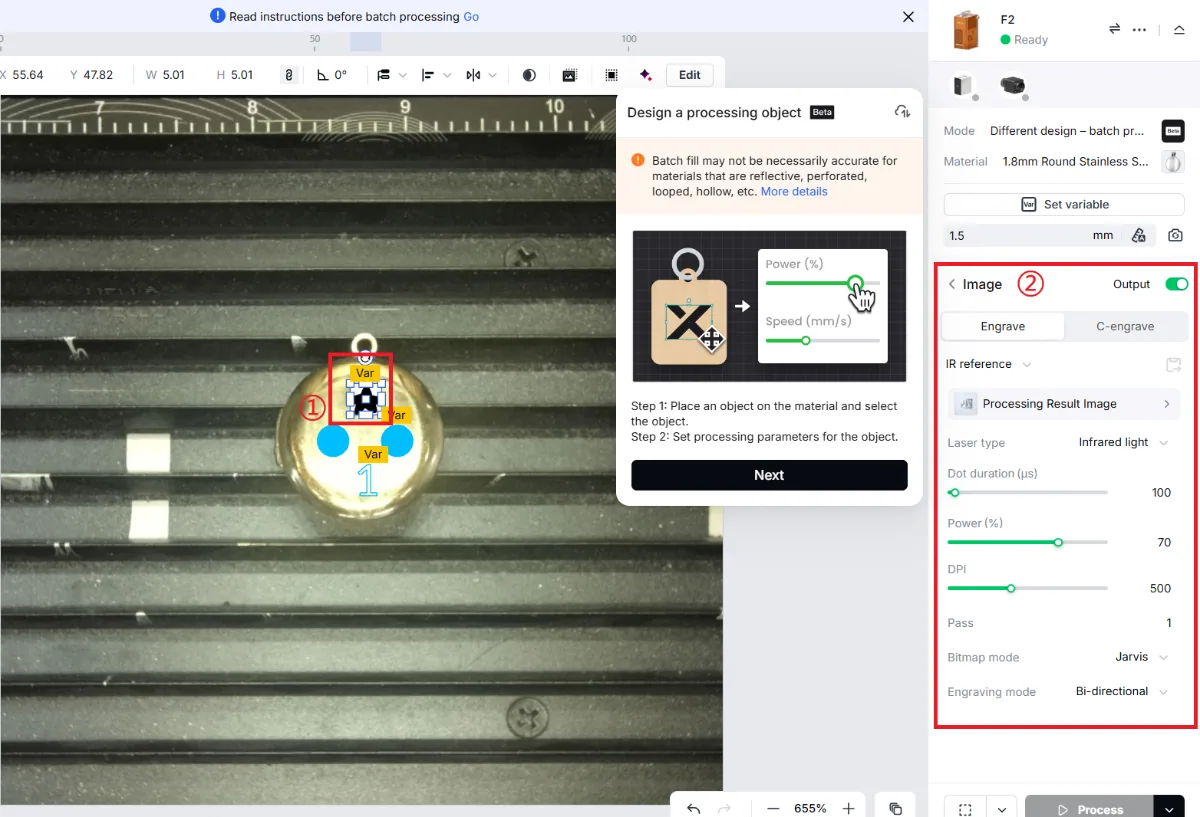
Task: Click the save parameters icon beside IR reference
Action: tap(1174, 365)
